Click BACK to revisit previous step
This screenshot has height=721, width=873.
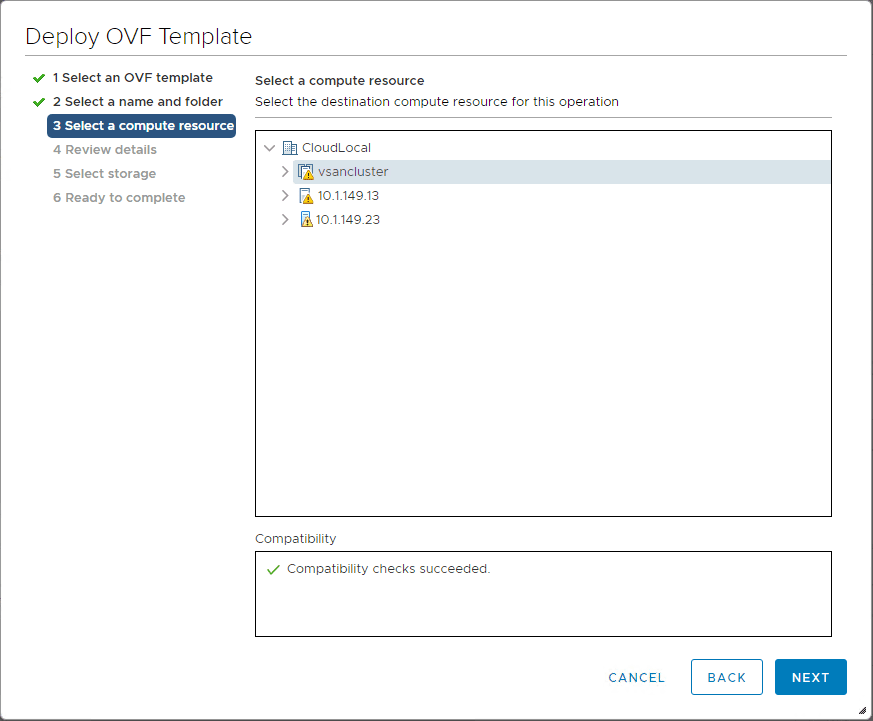pos(727,677)
